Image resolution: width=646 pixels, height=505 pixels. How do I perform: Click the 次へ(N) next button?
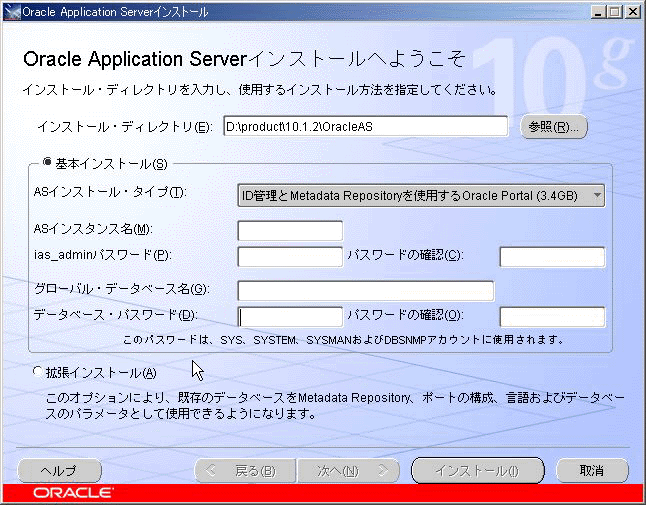[x=349, y=470]
